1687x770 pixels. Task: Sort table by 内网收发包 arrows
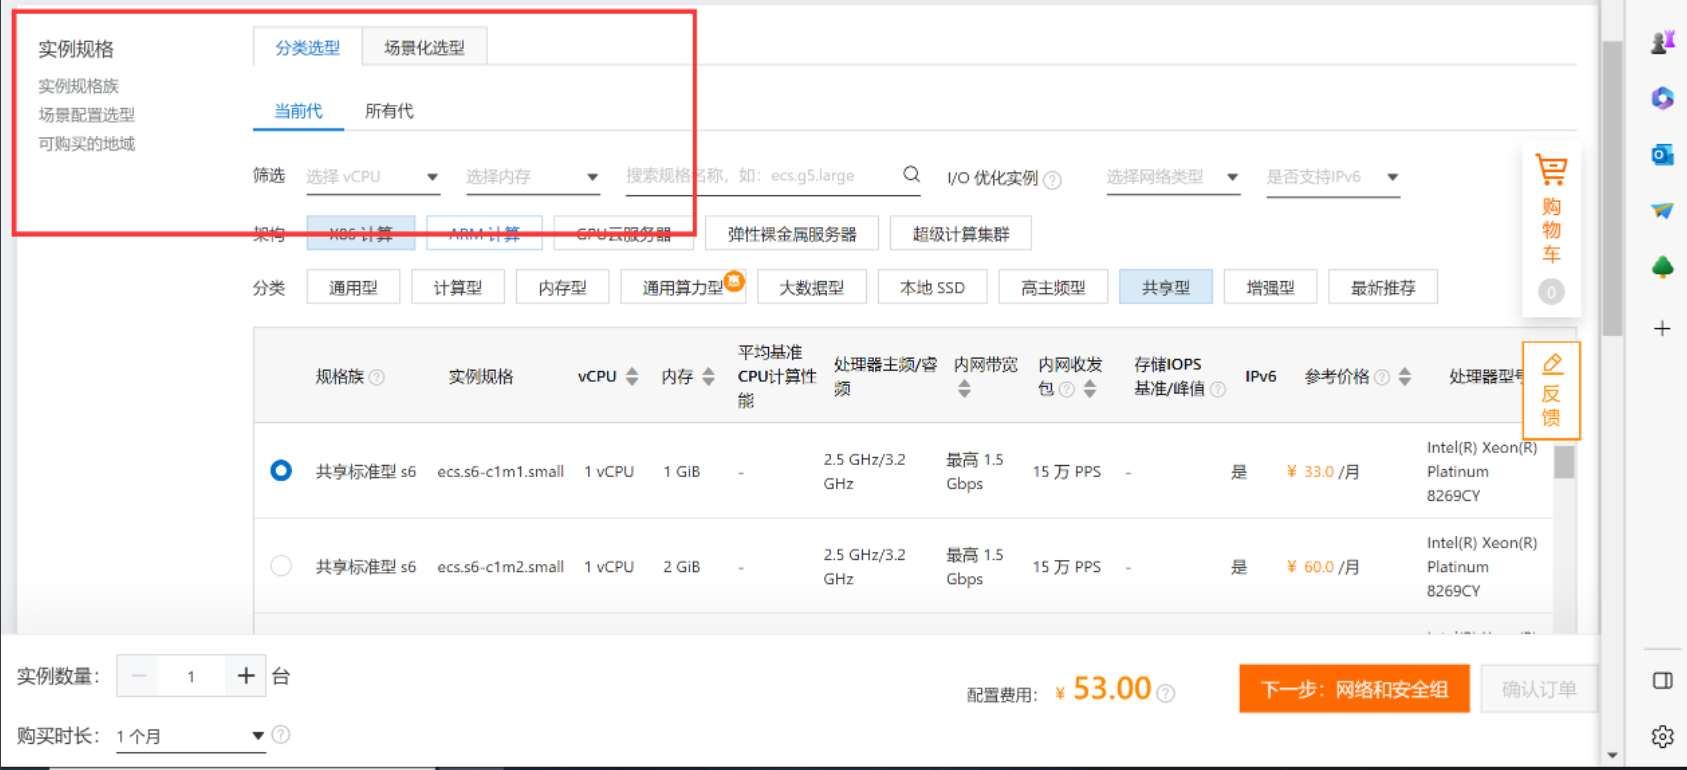point(1090,389)
